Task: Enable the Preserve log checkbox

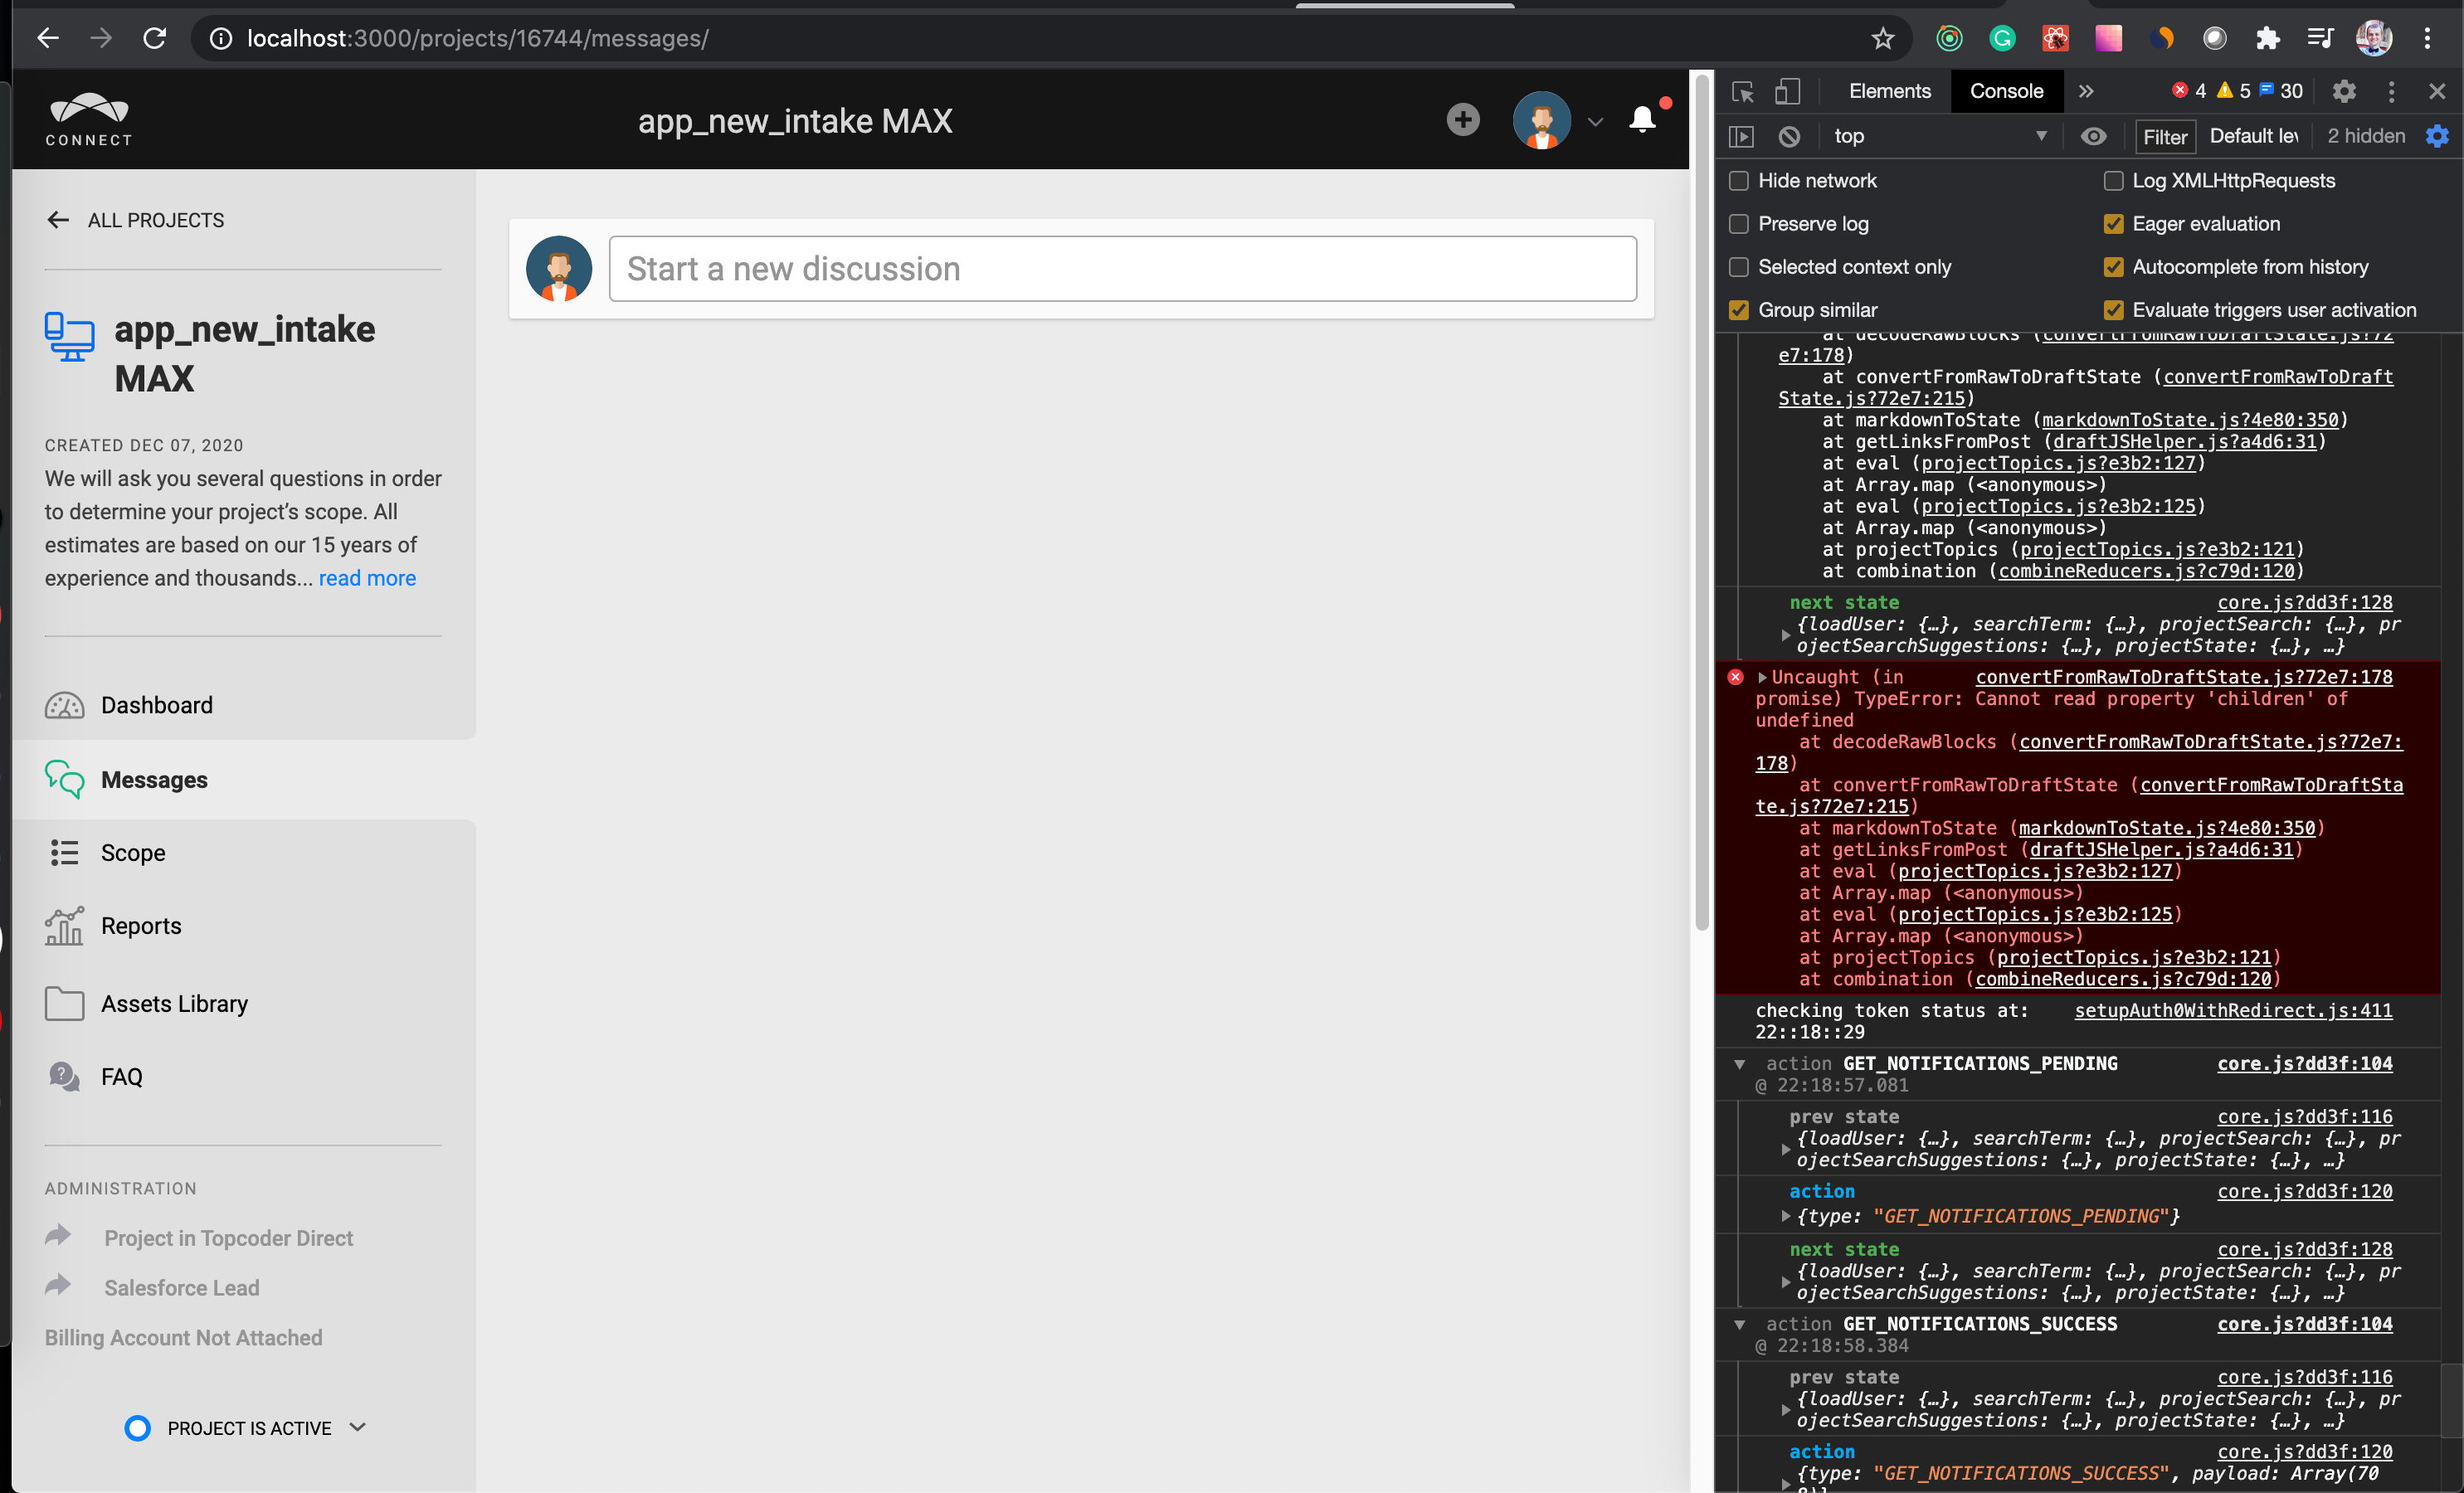Action: [1739, 224]
